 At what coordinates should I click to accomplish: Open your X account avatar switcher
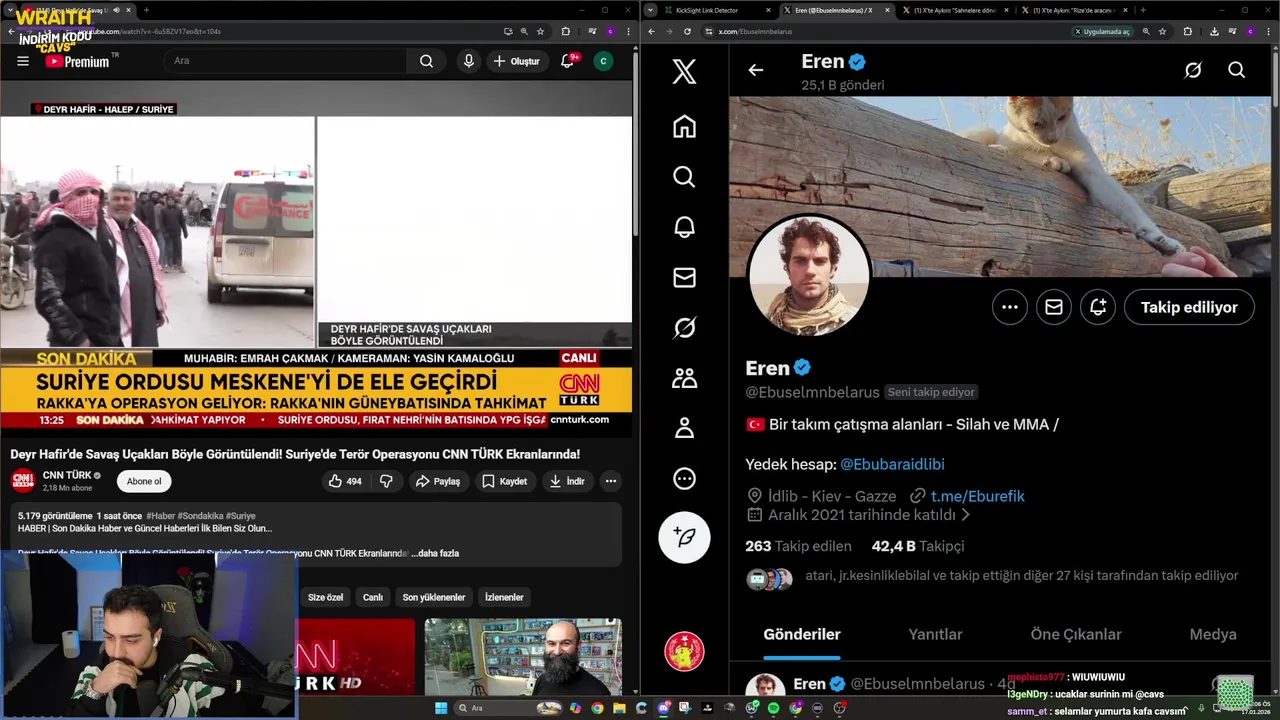coord(684,652)
